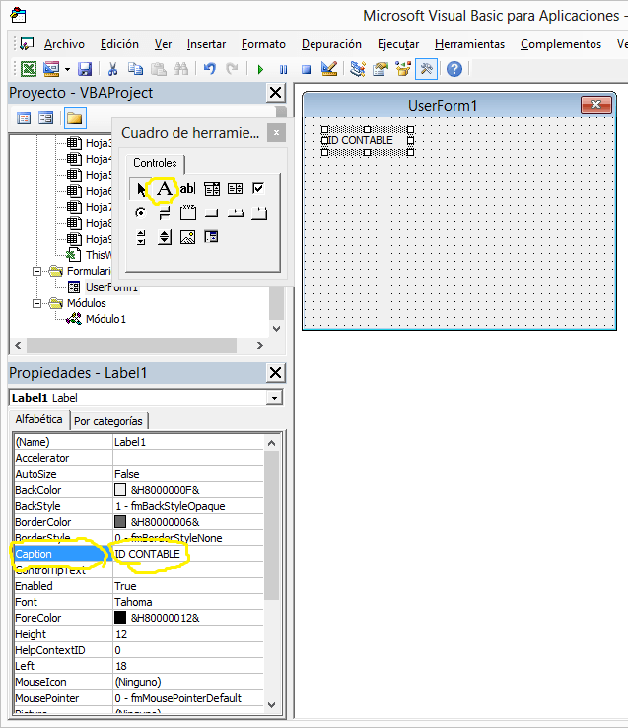The image size is (629, 728).
Task: Select the OptionButton control in the toolbox
Action: tap(140, 213)
